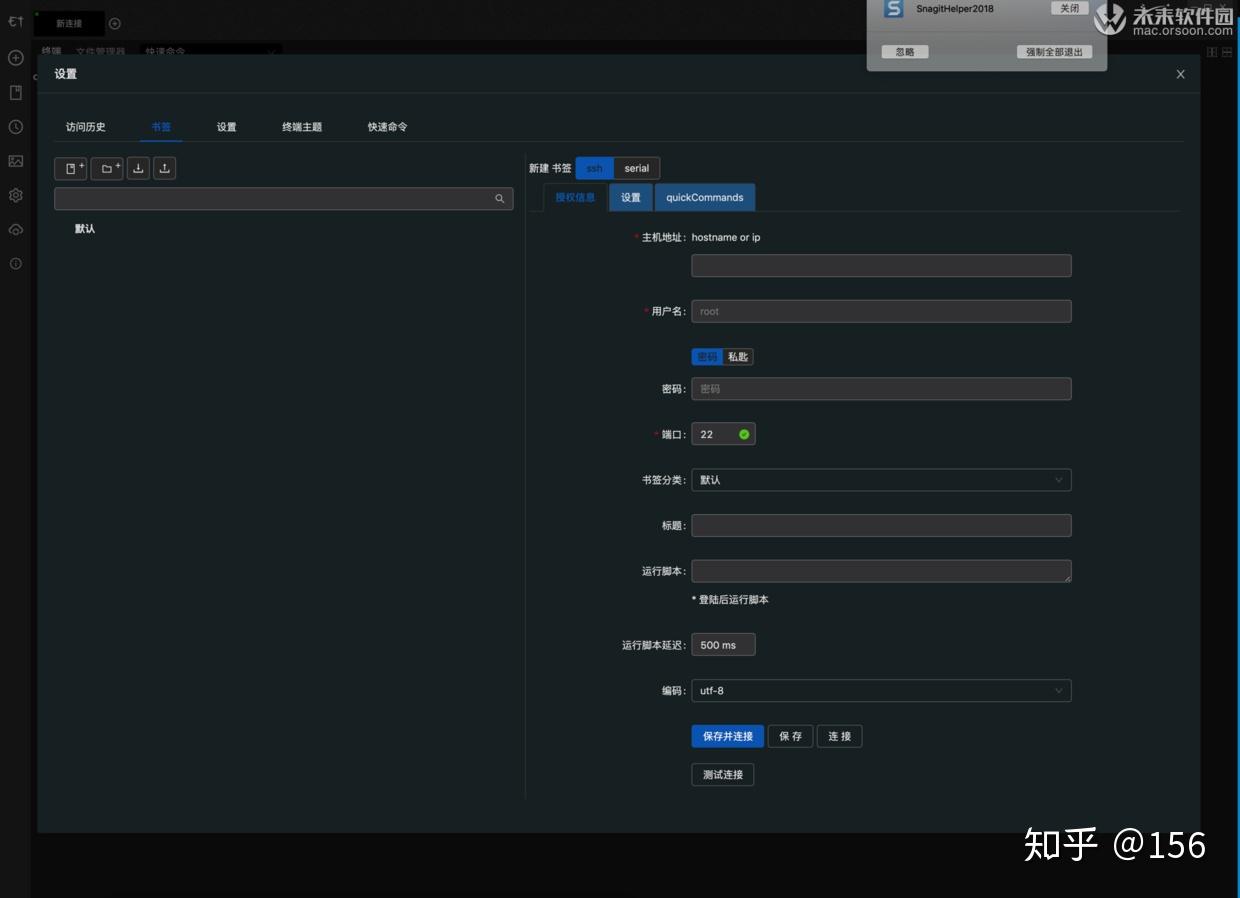
Task: Select the 默认 bookmark category in the list
Action: tap(85, 229)
